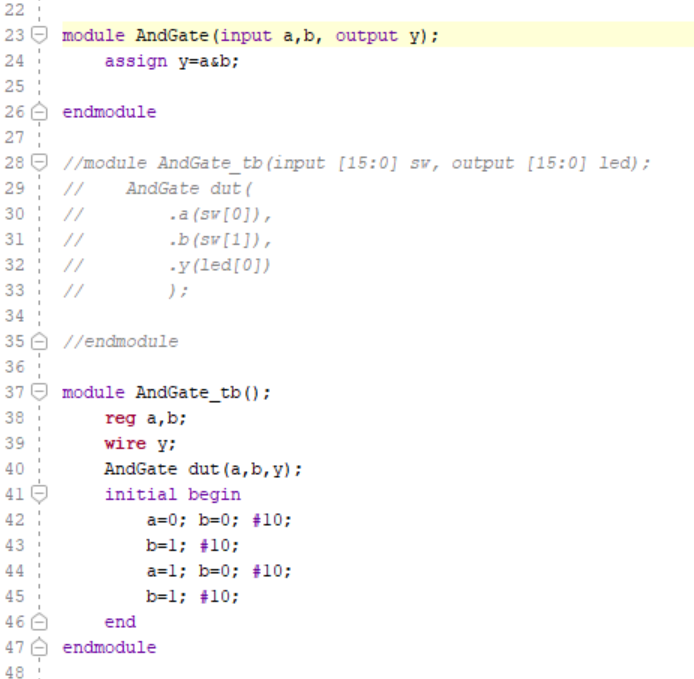Viewport: 694px width, 679px height.
Task: Click the 'AndGate dut(a,b,y);' instantiation
Action: 202,469
